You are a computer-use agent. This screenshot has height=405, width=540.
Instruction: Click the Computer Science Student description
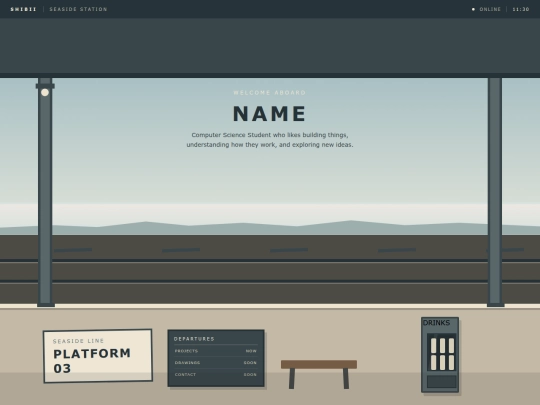point(270,140)
